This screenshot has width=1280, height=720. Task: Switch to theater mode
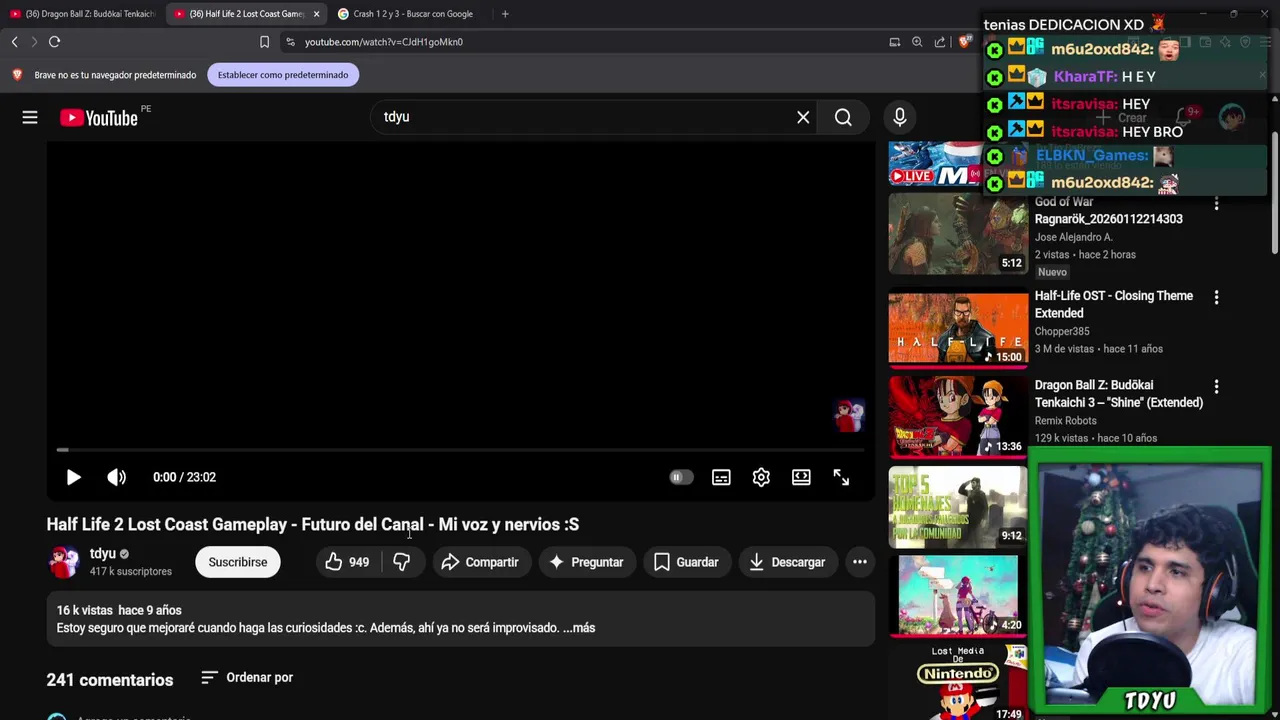pyautogui.click(x=801, y=478)
